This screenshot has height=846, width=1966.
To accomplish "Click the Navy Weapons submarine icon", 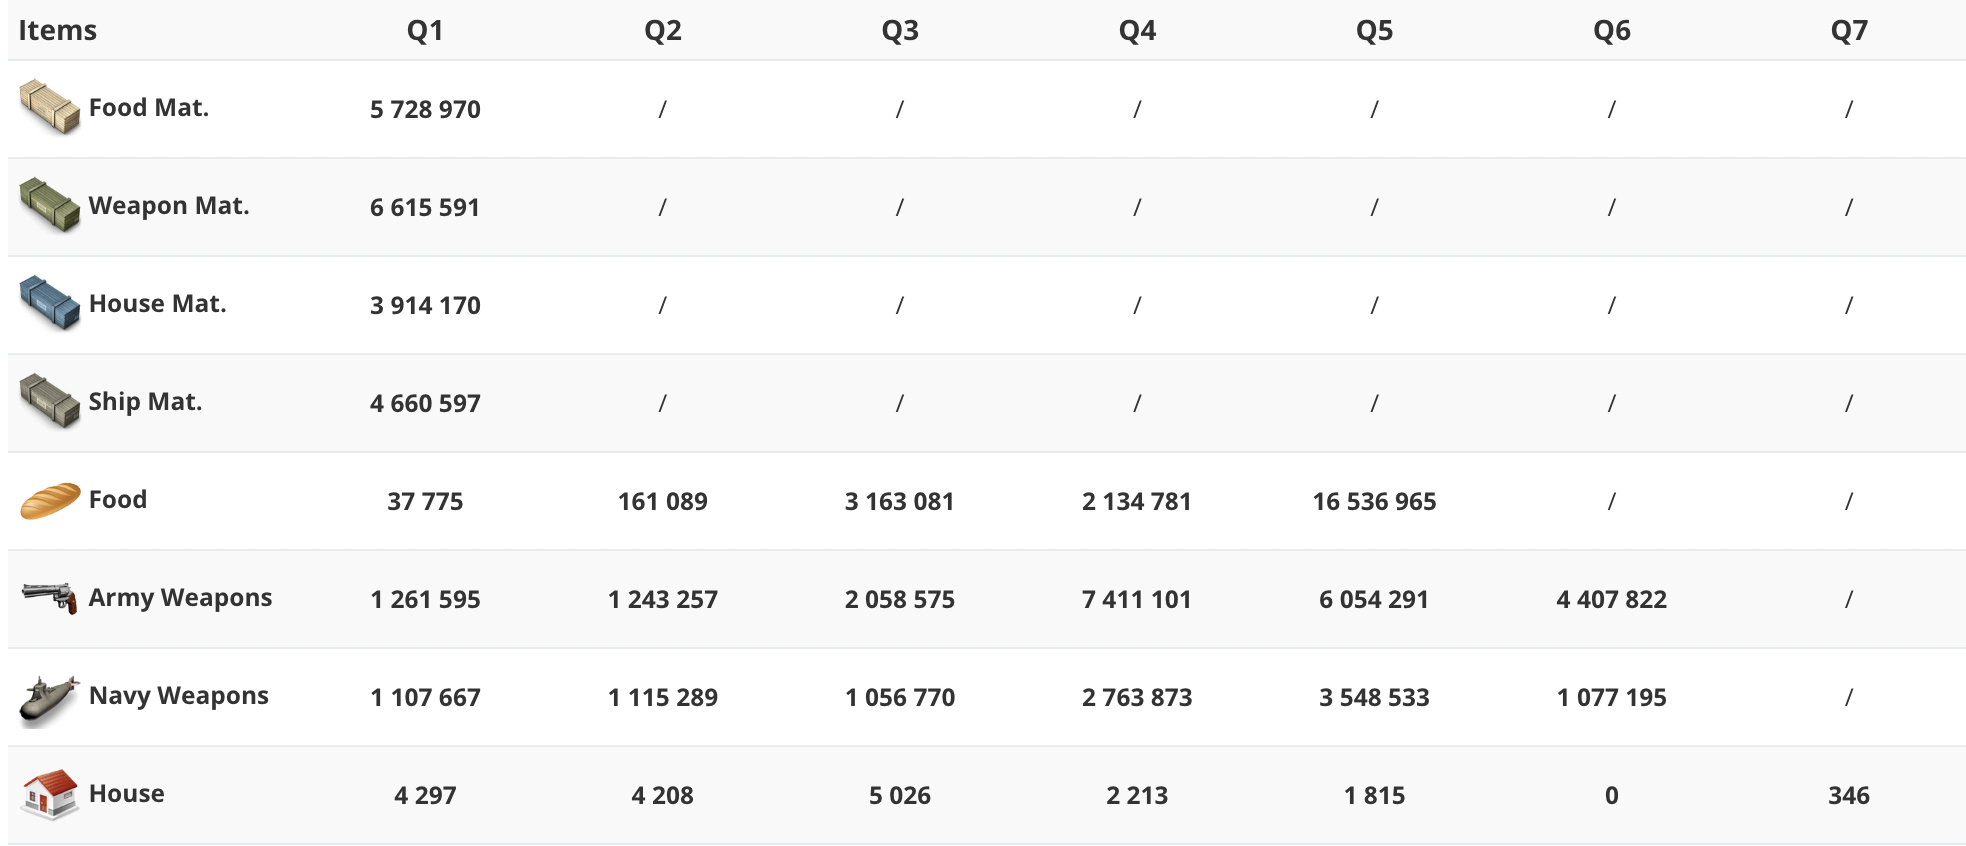I will pyautogui.click(x=49, y=698).
